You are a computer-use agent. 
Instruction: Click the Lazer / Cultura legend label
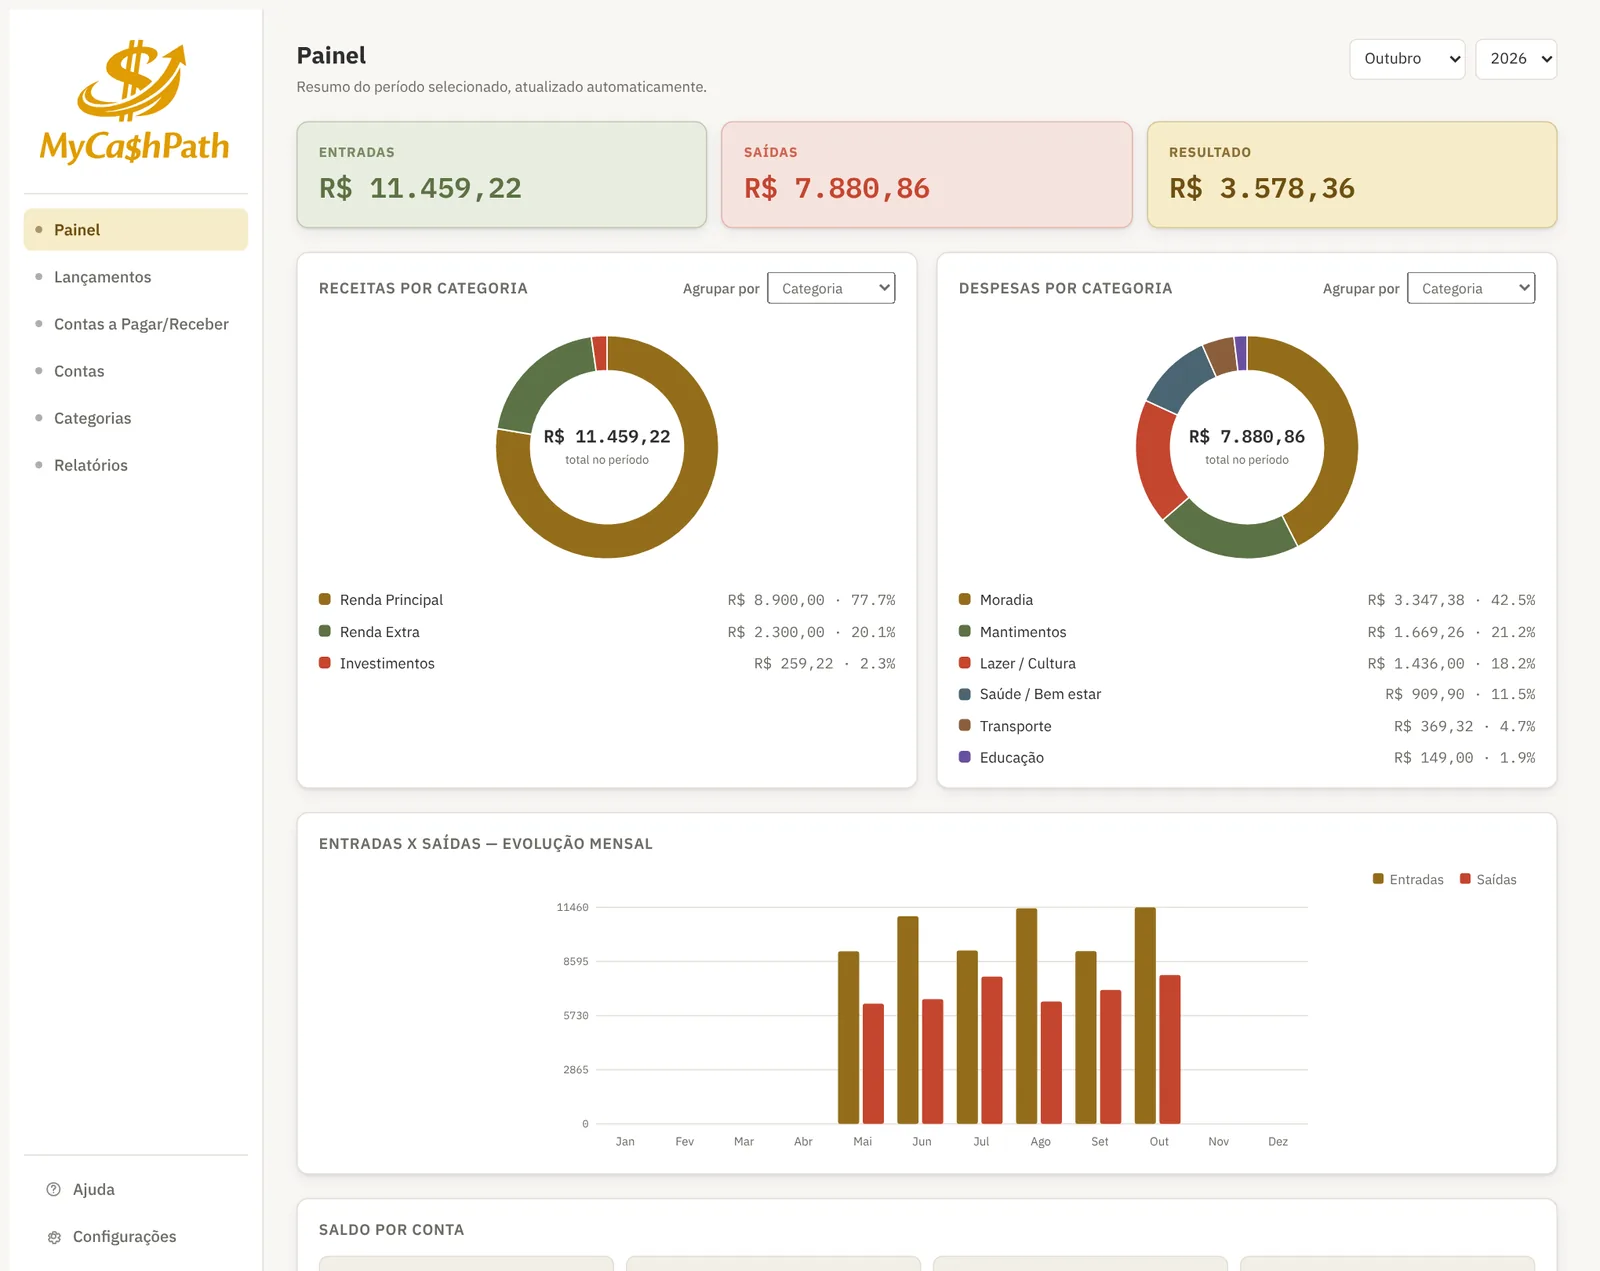pos(1028,663)
